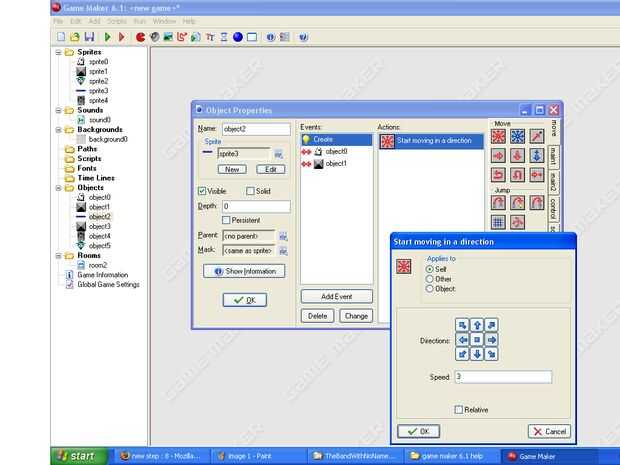The image size is (620, 465).
Task: Select the blue Move Free action icon
Action: [x=518, y=136]
